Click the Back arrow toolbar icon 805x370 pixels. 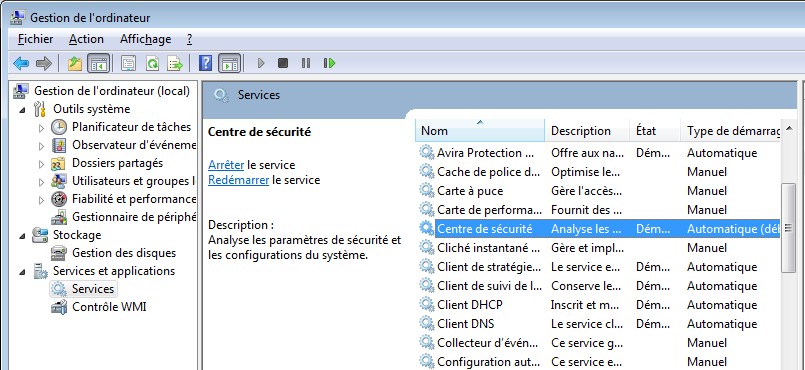[21, 64]
